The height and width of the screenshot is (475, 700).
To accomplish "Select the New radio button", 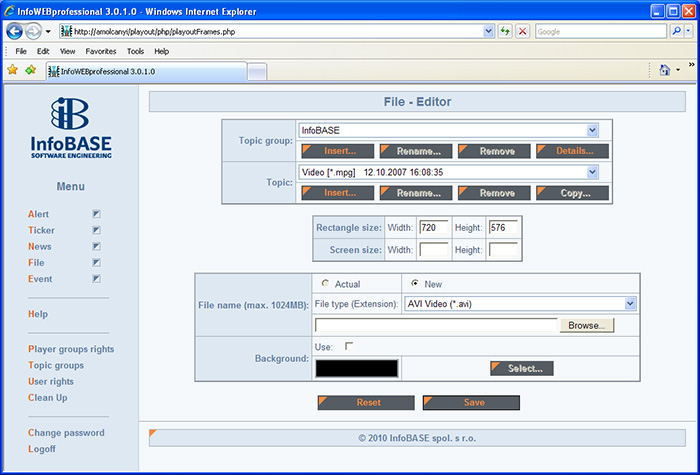I will pos(415,283).
